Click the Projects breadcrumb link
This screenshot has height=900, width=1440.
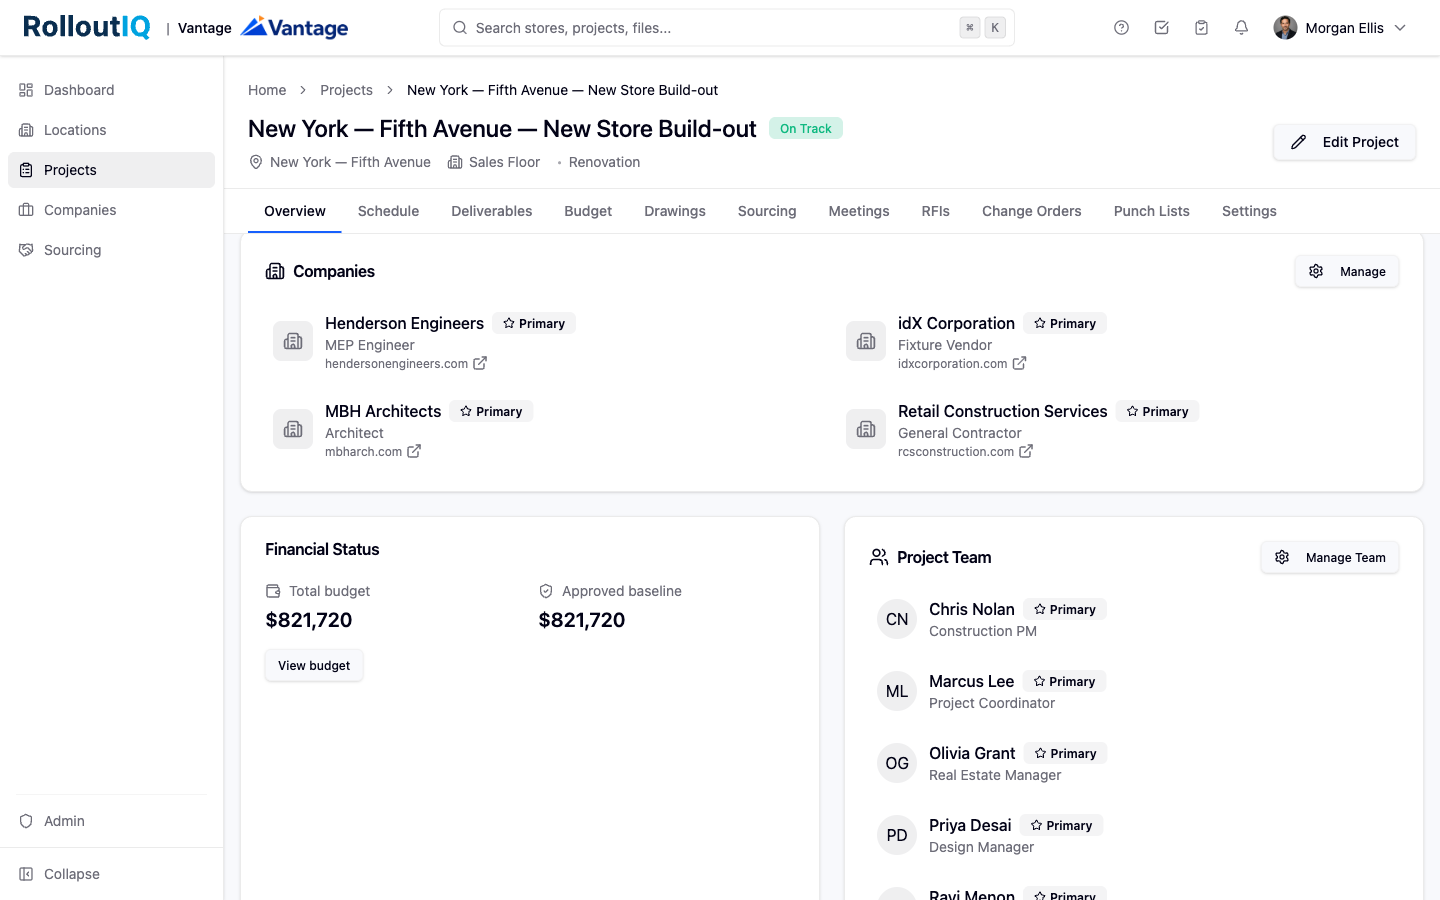pos(346,90)
